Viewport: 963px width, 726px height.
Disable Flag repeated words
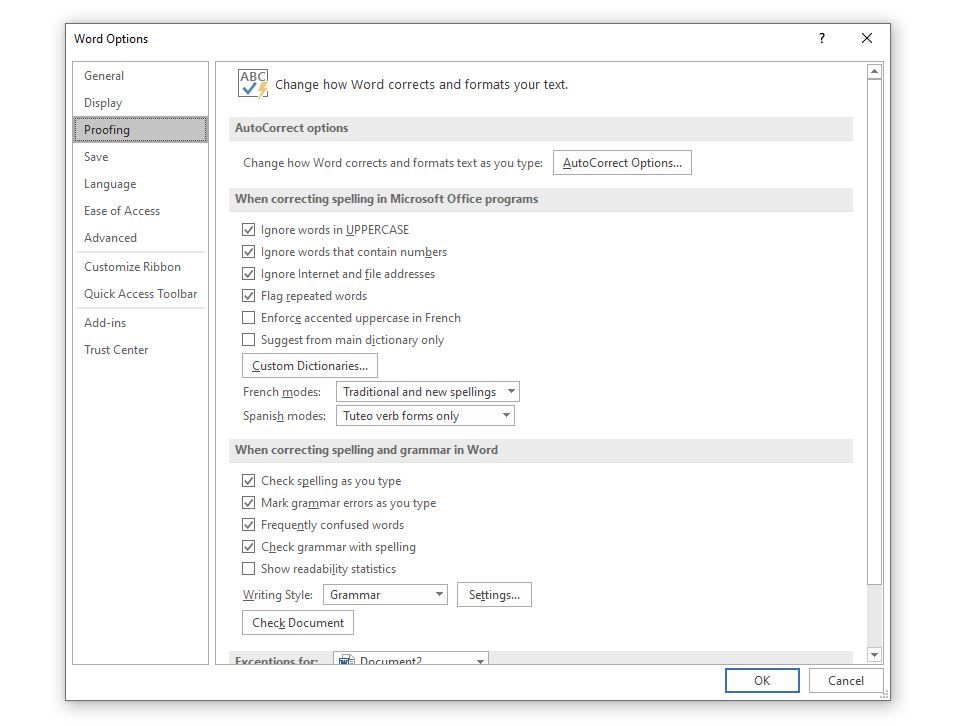click(249, 295)
